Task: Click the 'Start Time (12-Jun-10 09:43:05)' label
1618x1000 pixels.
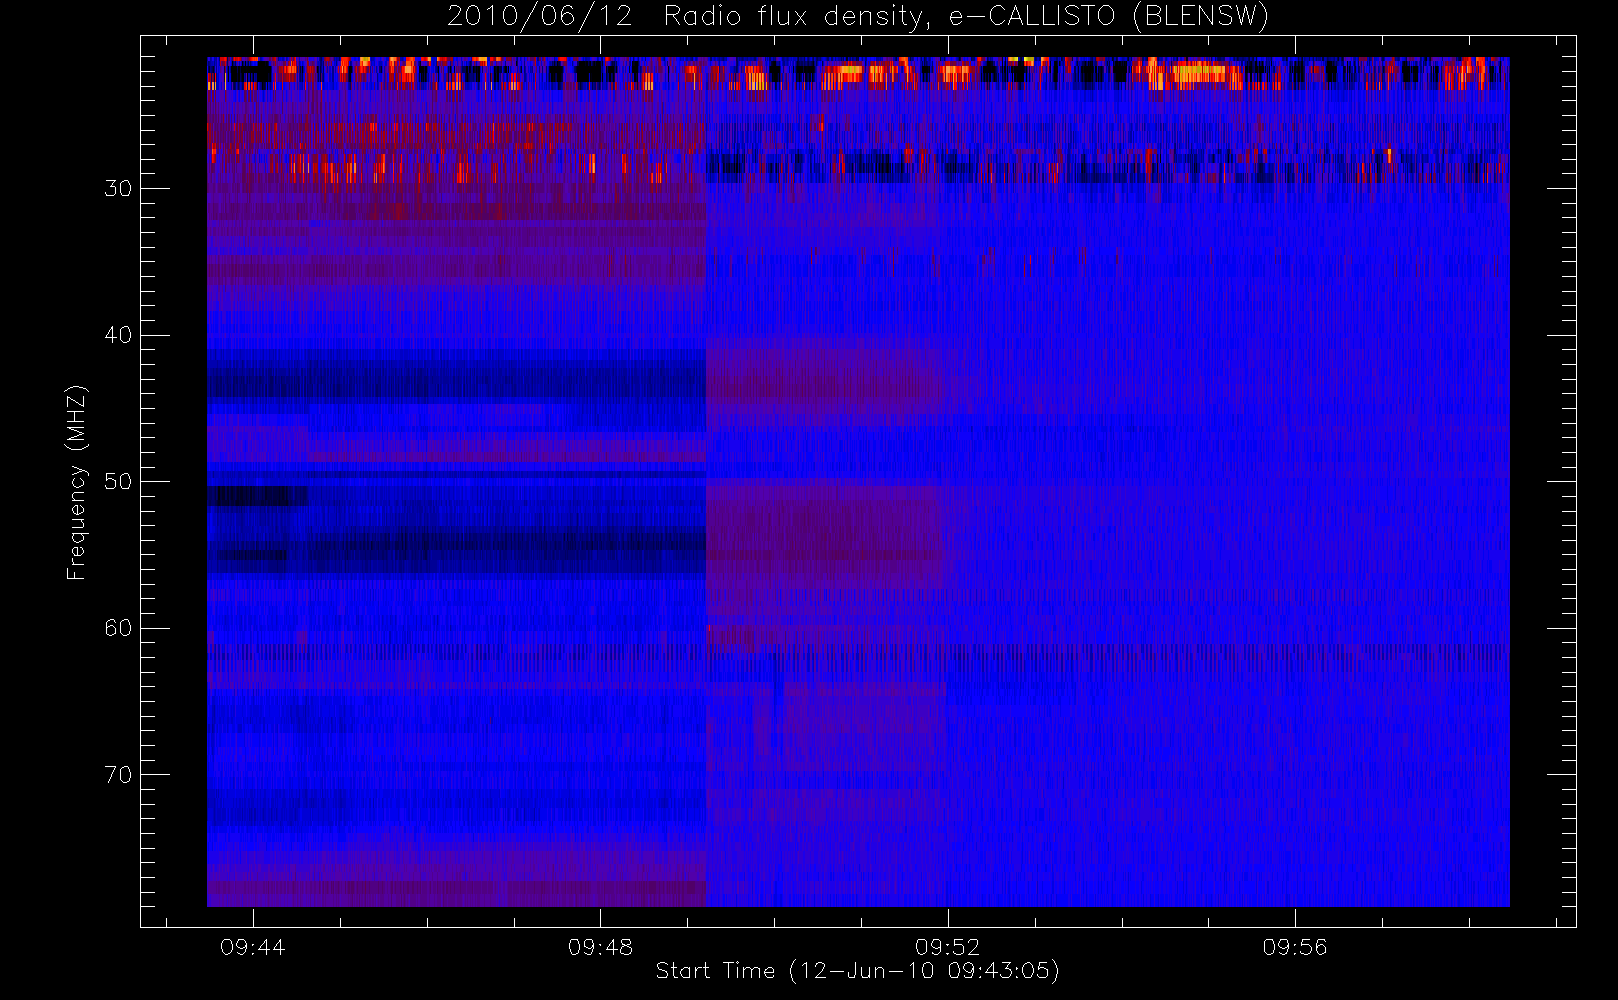Action: pyautogui.click(x=857, y=971)
